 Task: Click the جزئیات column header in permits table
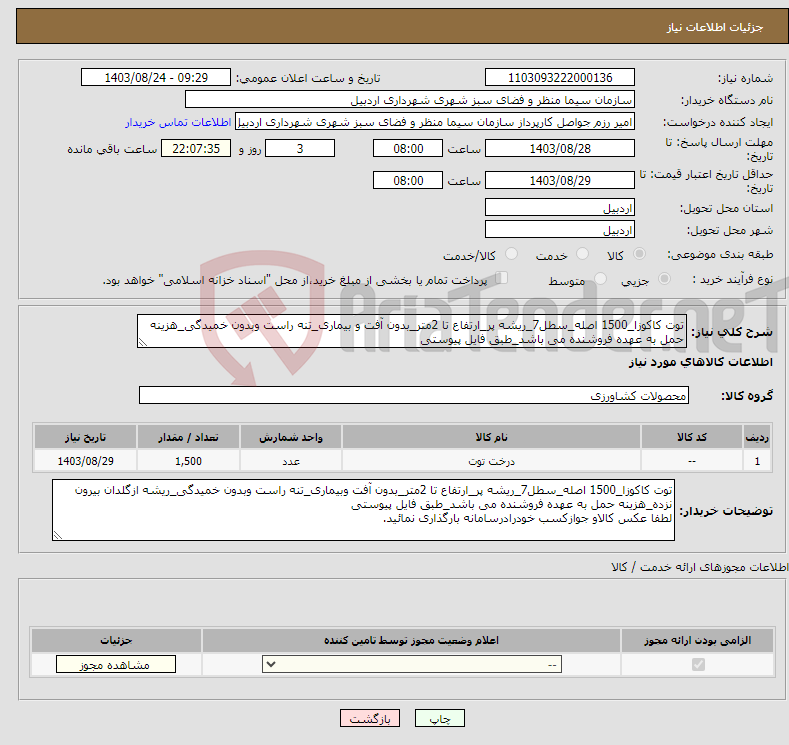116,640
